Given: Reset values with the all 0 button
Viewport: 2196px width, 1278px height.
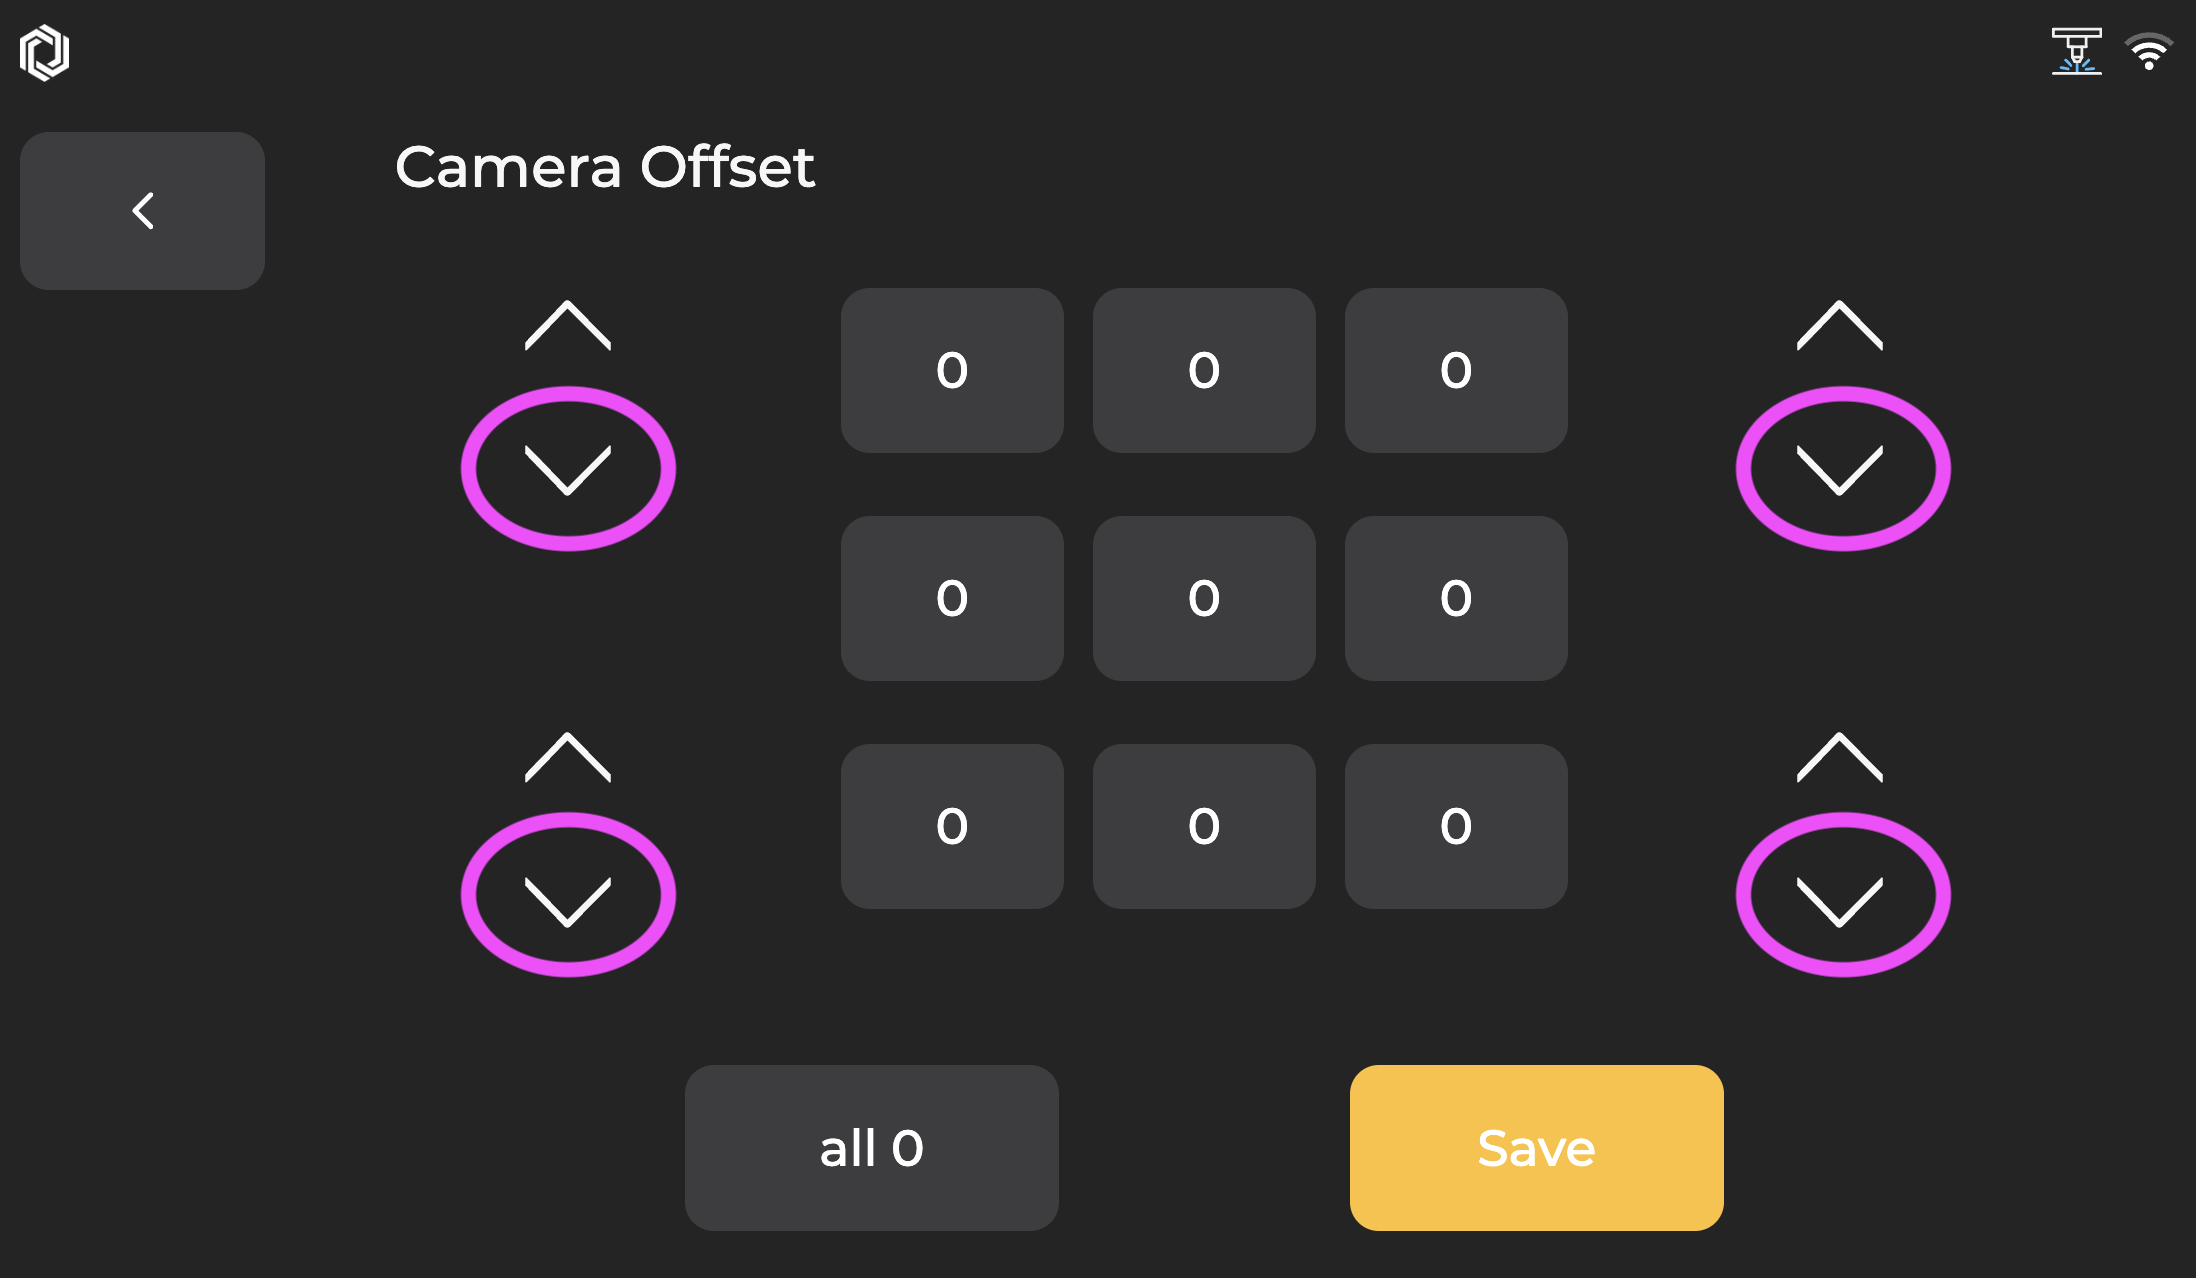Looking at the screenshot, I should [872, 1148].
